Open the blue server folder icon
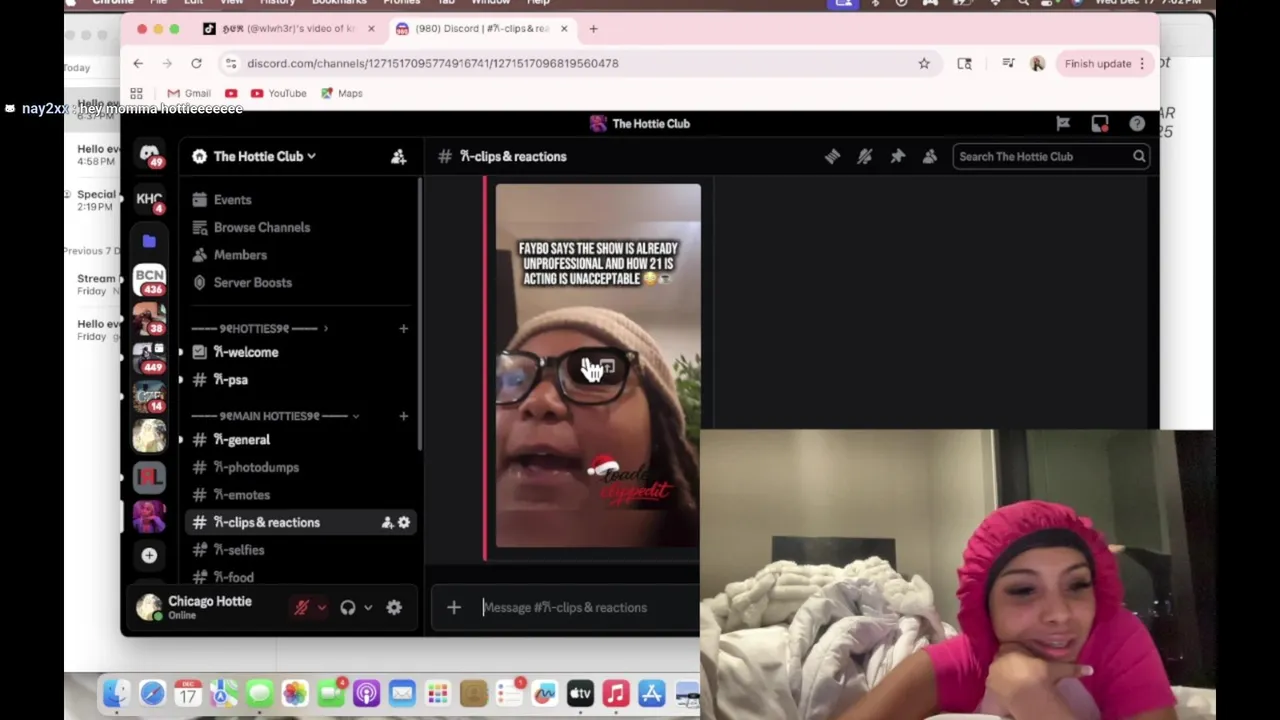The height and width of the screenshot is (720, 1280). click(x=149, y=241)
